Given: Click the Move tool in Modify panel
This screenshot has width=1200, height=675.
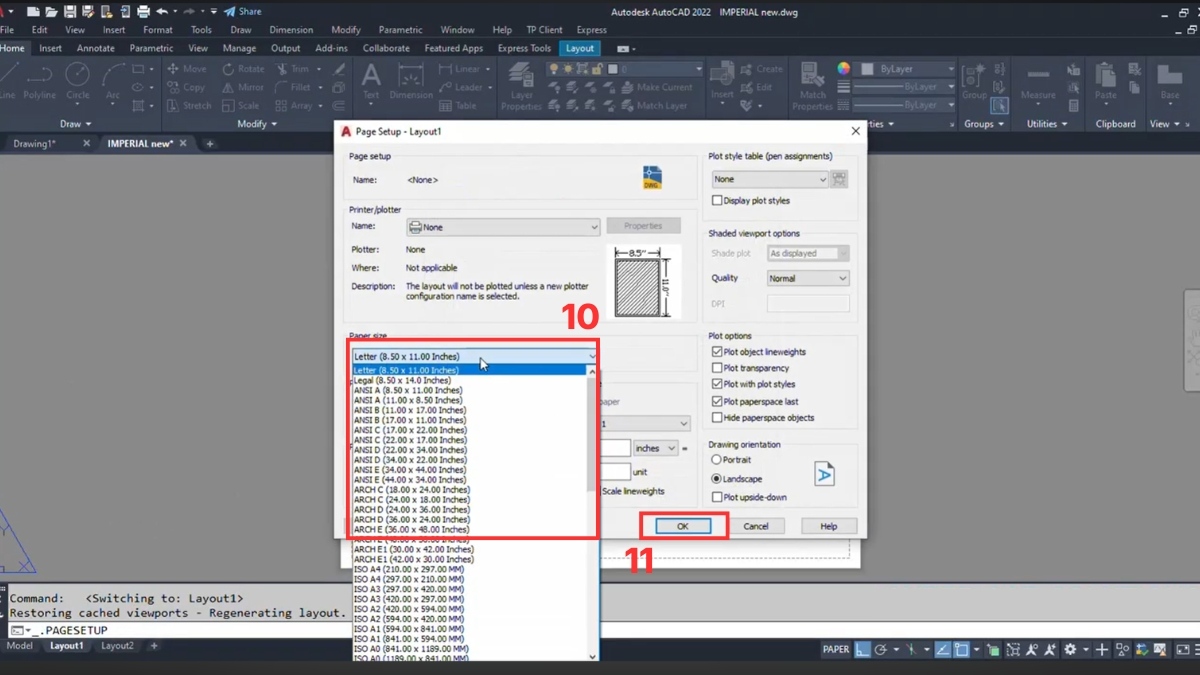Looking at the screenshot, I should coord(186,69).
